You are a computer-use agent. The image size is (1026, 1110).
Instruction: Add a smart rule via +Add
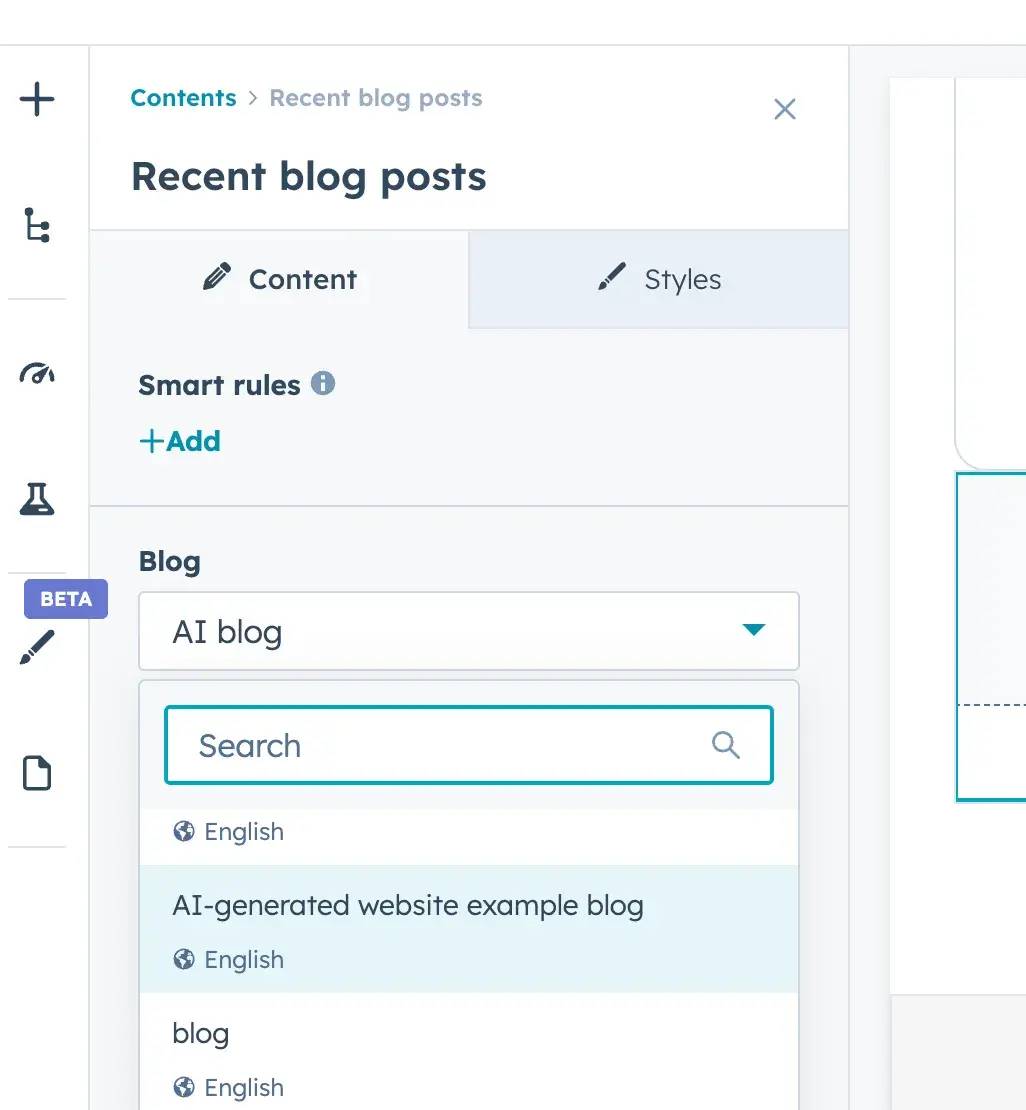pos(180,441)
